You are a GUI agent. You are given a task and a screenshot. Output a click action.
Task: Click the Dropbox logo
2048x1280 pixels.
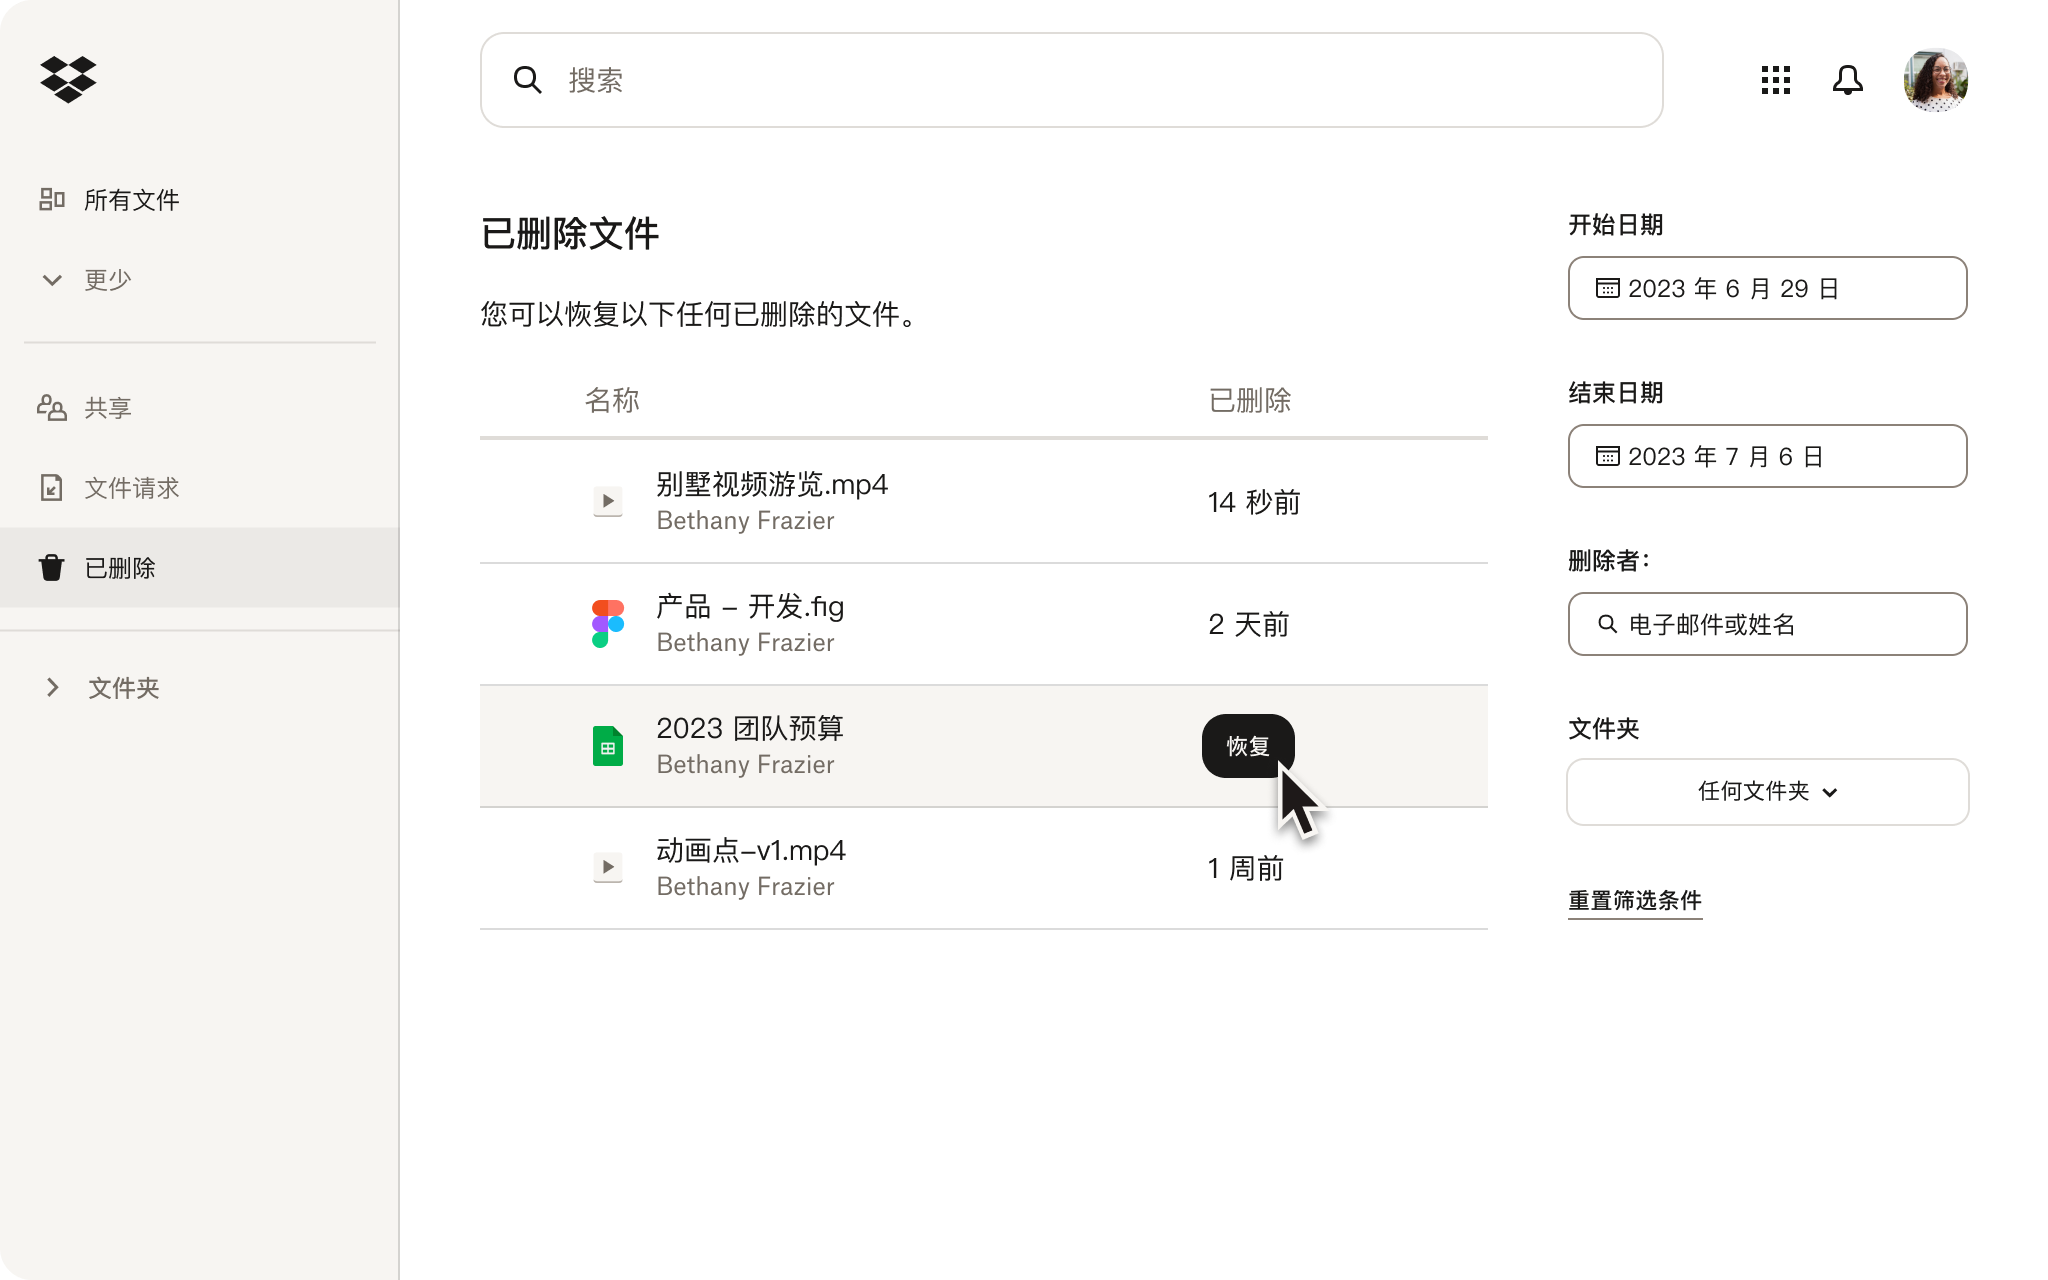click(x=68, y=79)
